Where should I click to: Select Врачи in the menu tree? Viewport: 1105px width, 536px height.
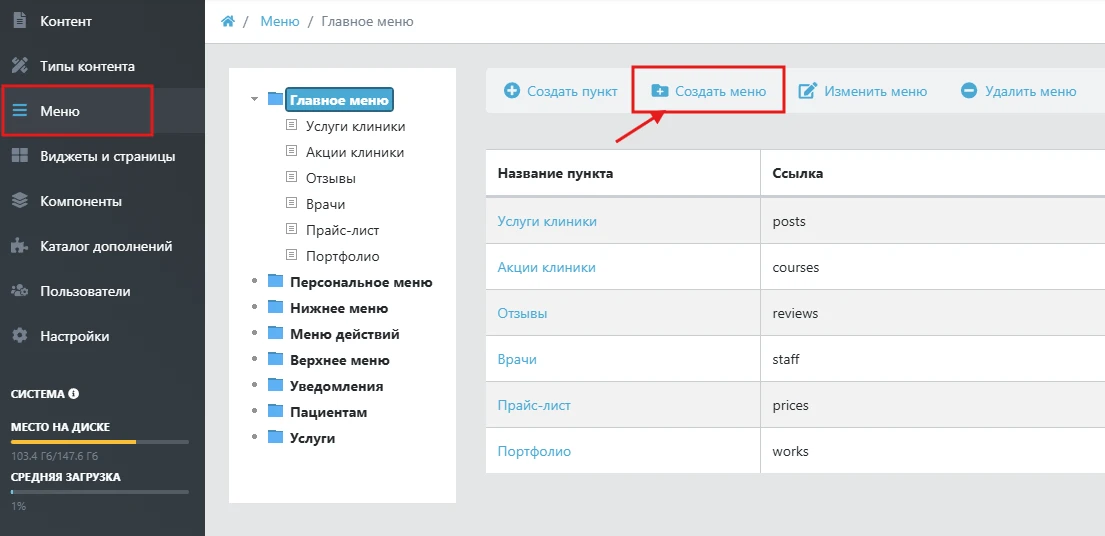tap(326, 204)
